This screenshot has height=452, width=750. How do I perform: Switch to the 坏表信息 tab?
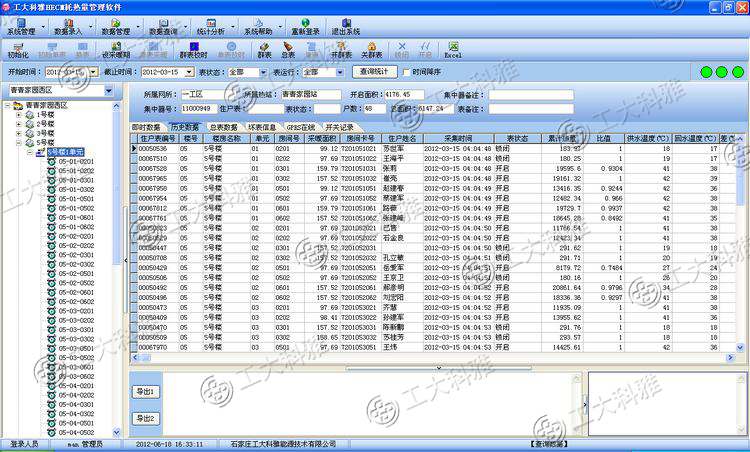(x=262, y=127)
